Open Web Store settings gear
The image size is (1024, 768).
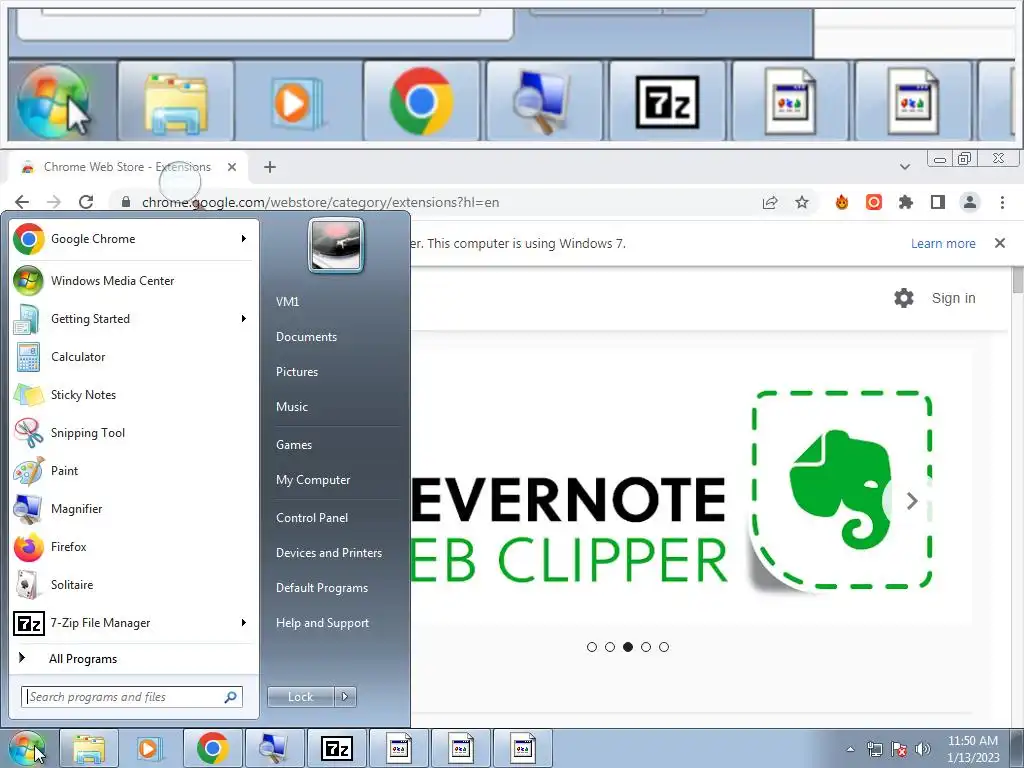click(x=904, y=298)
